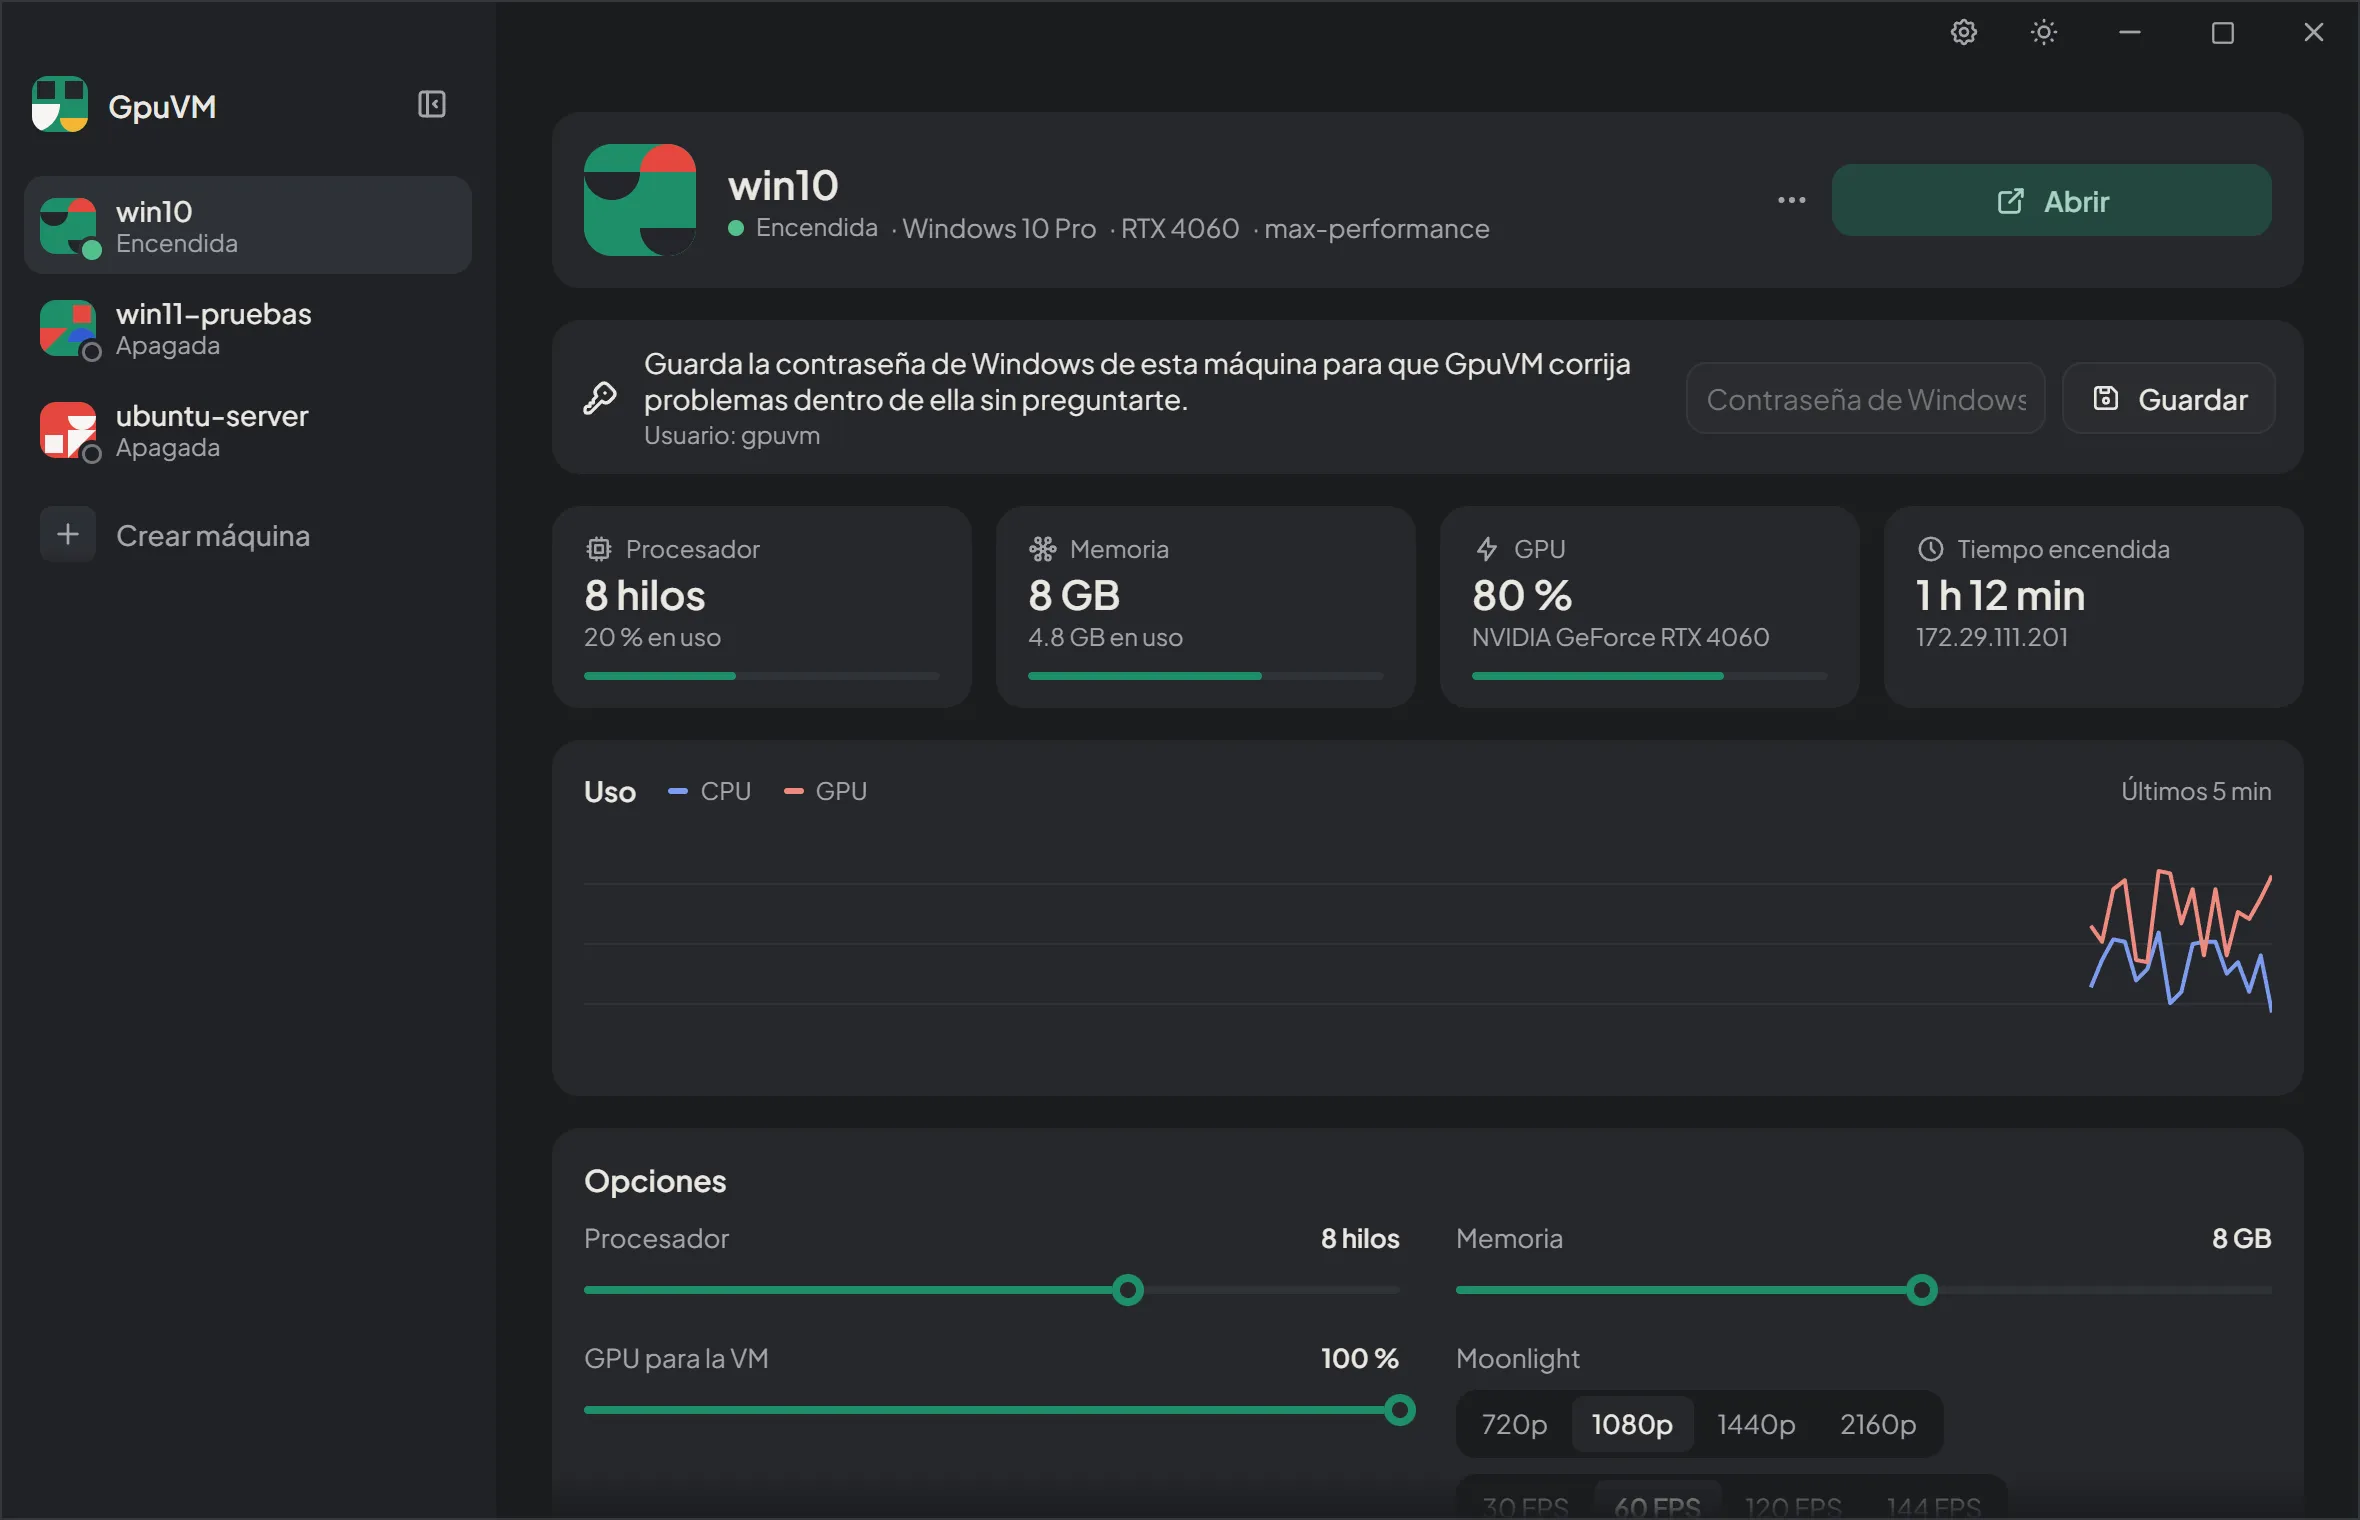This screenshot has height=1520, width=2360.
Task: Click the 4.8 GB en uso text
Action: coord(1105,637)
